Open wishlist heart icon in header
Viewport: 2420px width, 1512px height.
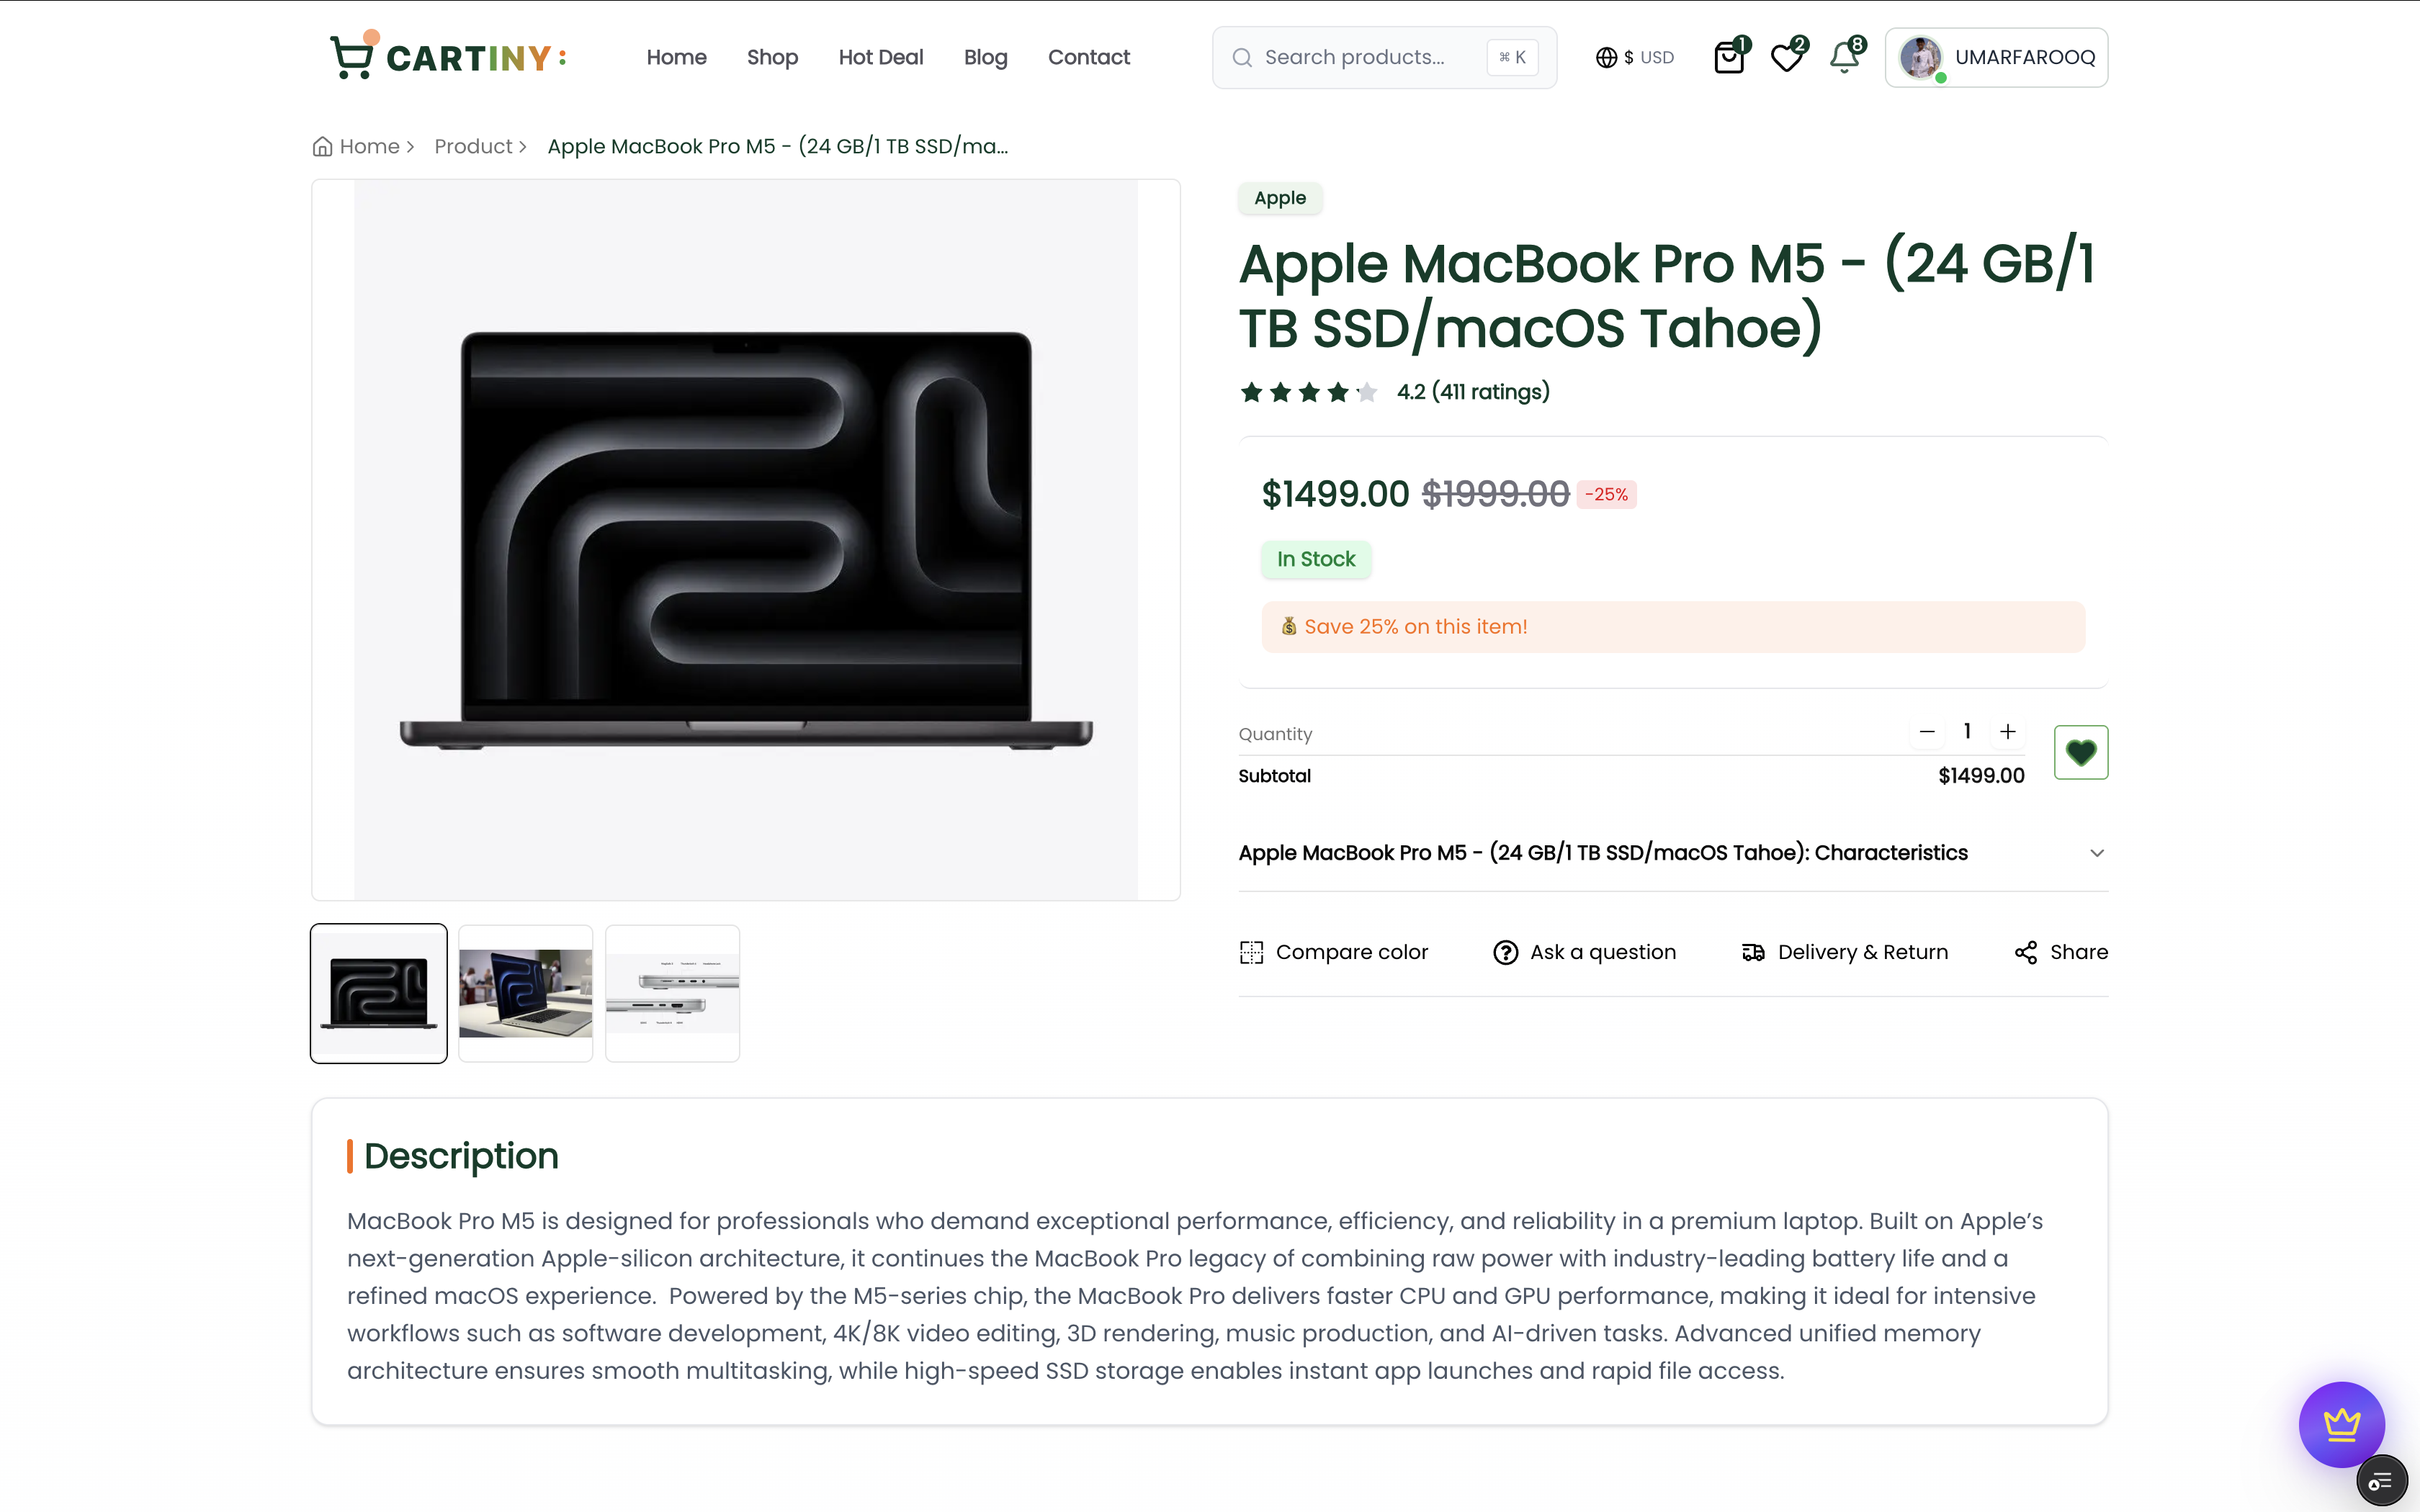coord(1786,58)
